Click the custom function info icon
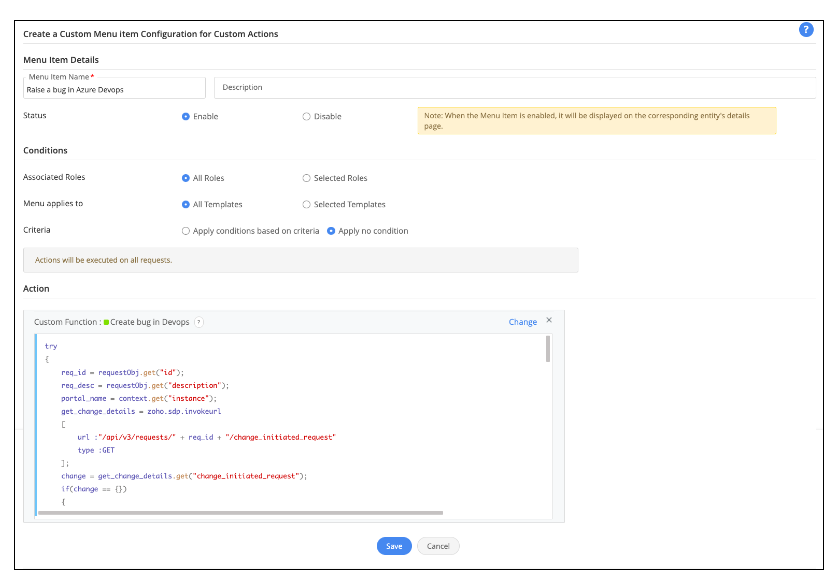Screen dimensions: 834x581 pos(199,322)
